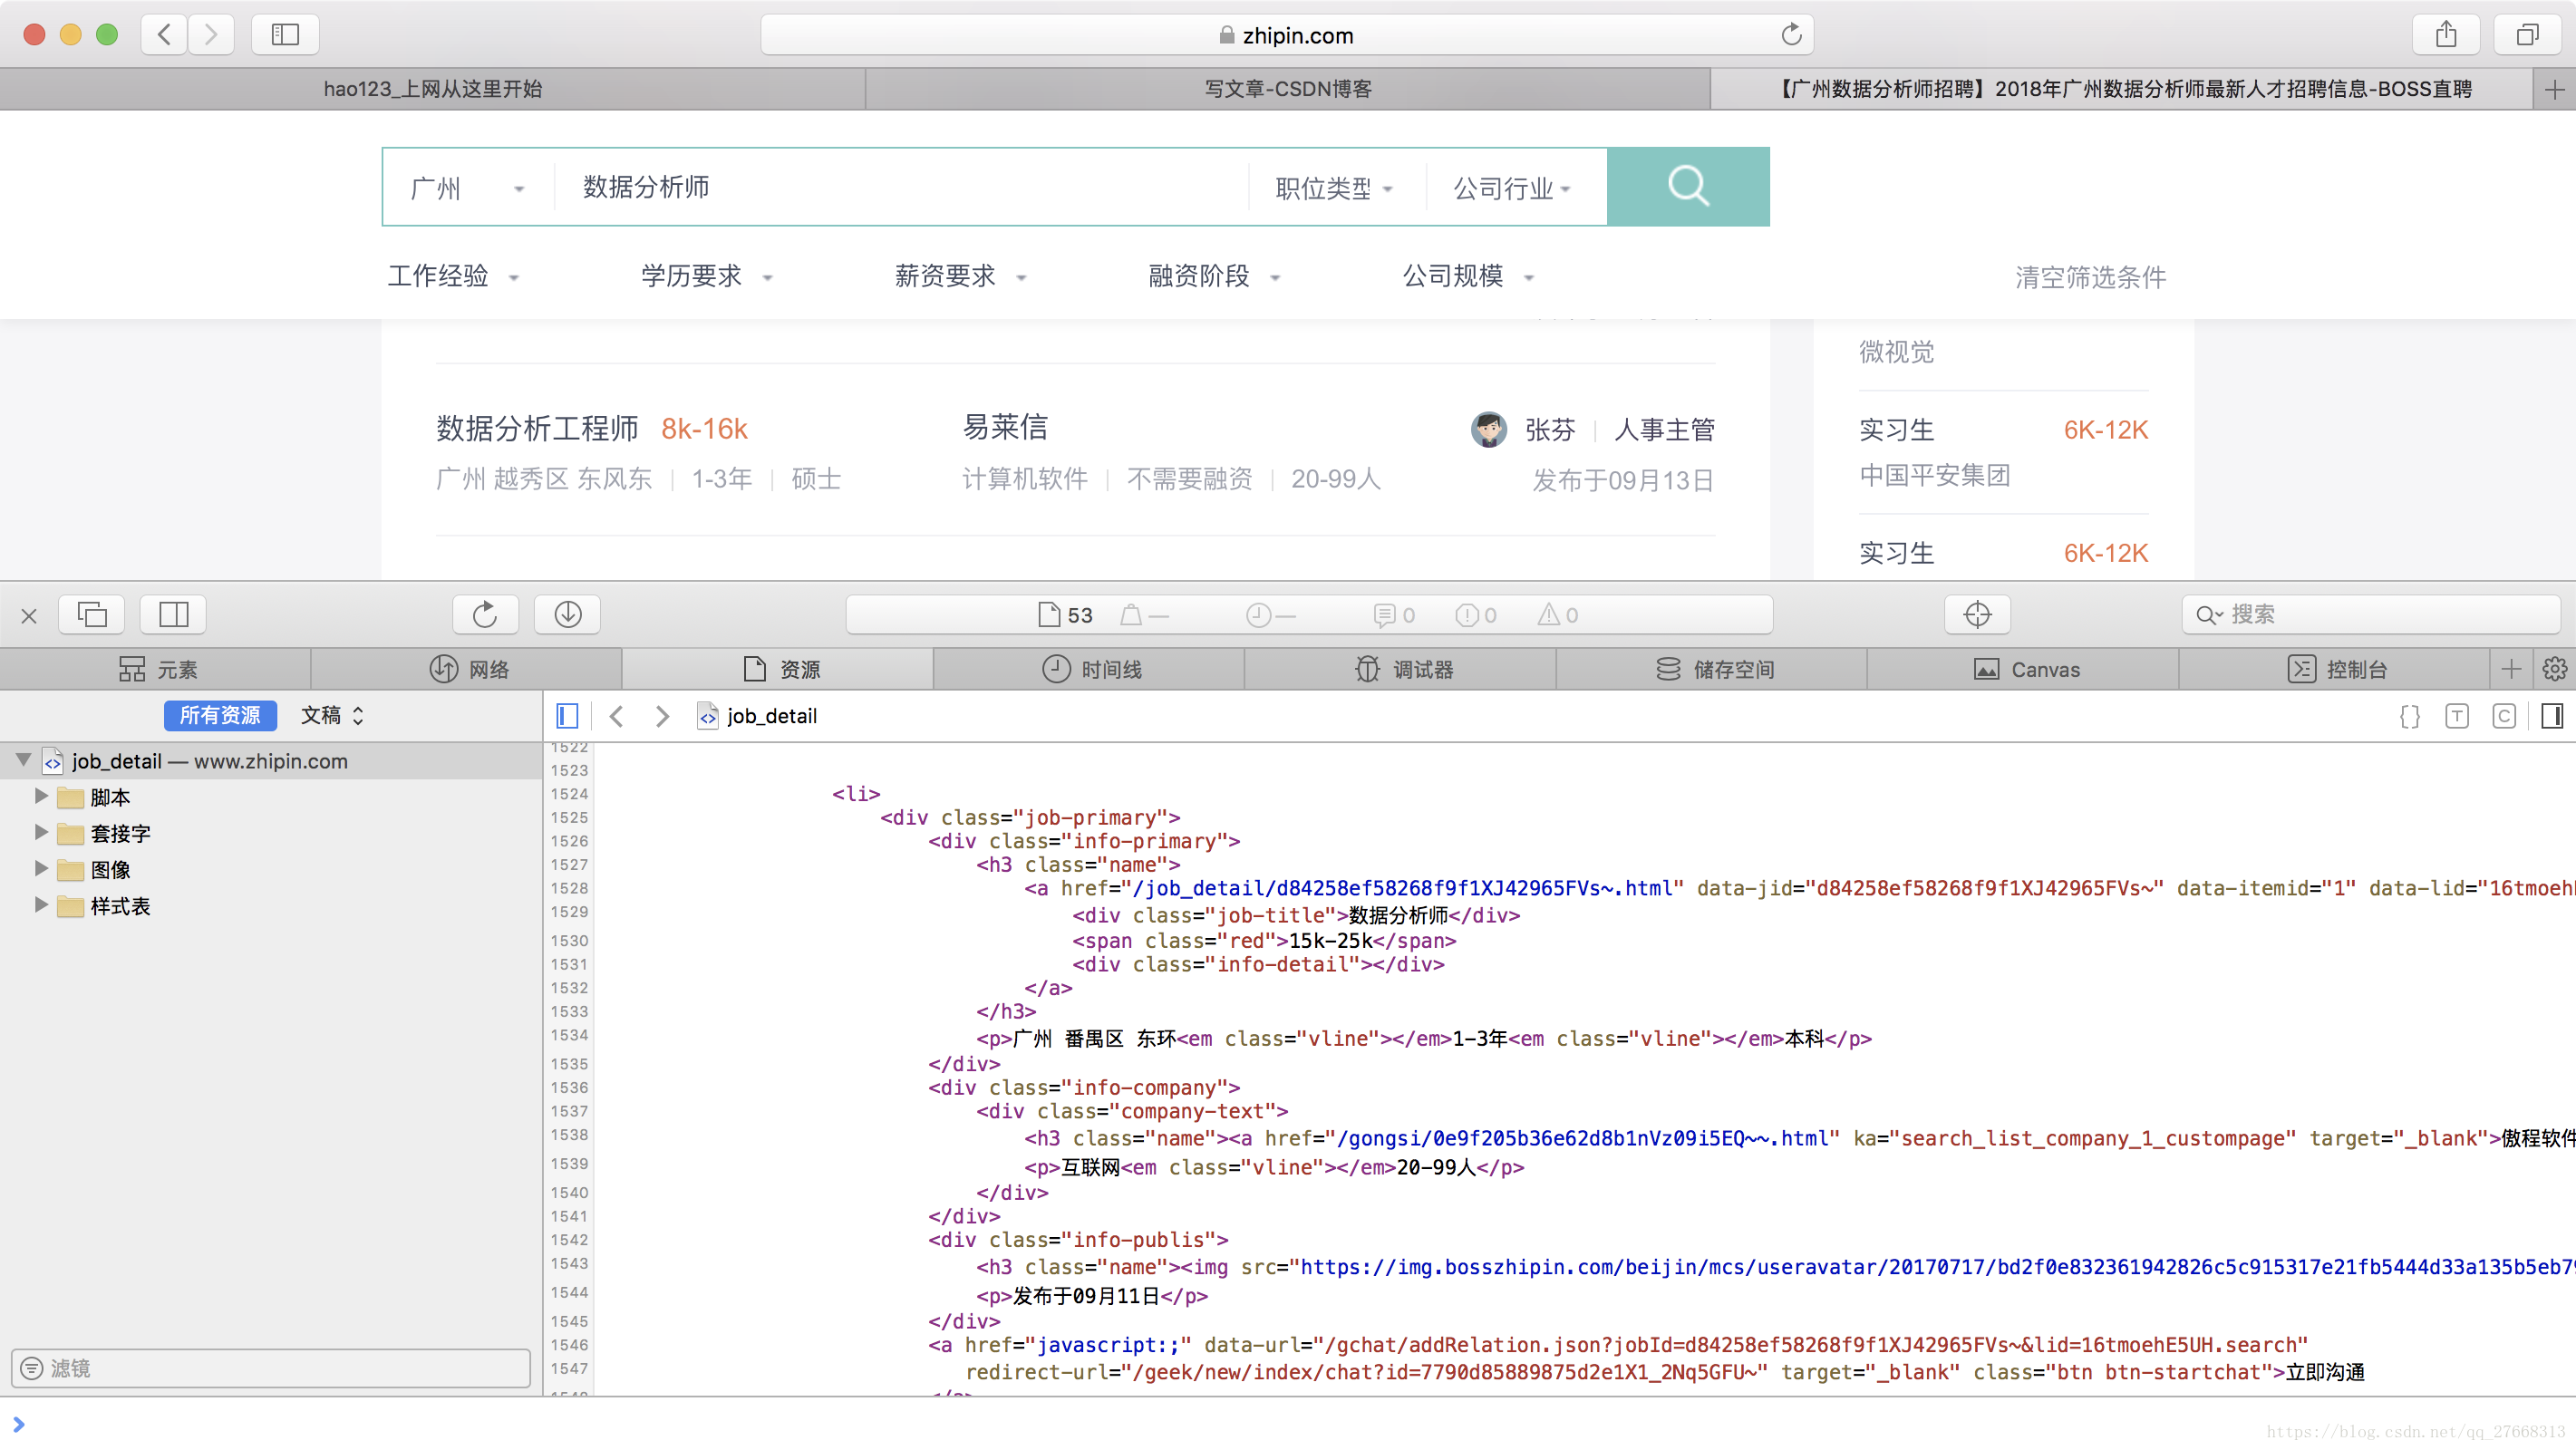The width and height of the screenshot is (2576, 1450).
Task: Expand the 脚本 folder
Action: tap(41, 796)
